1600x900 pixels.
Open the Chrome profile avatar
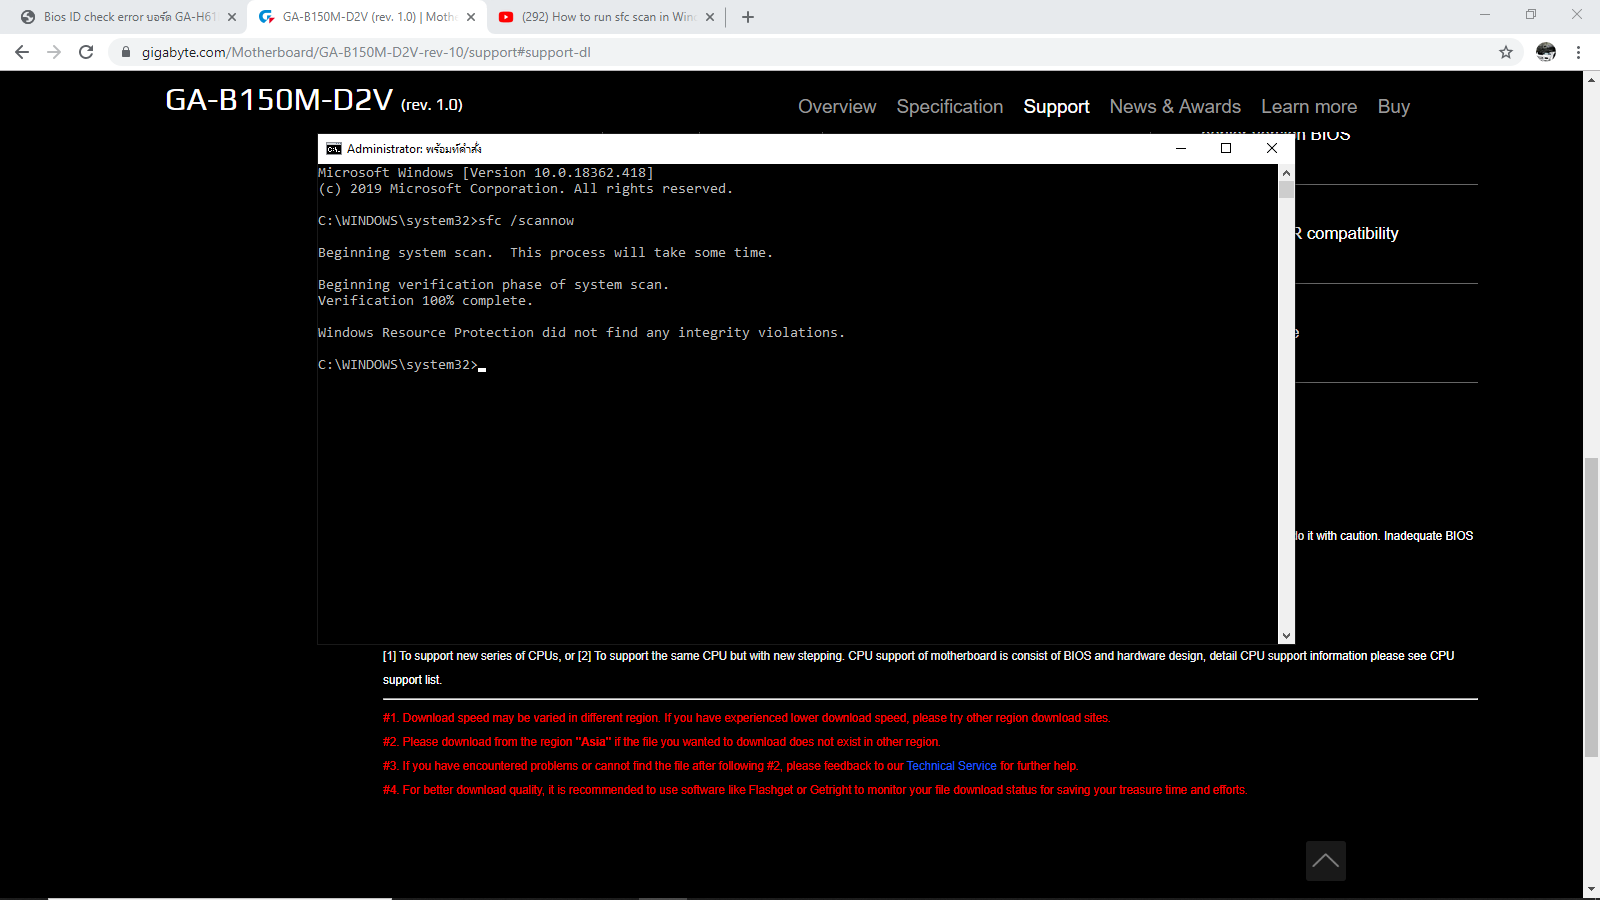tap(1546, 52)
